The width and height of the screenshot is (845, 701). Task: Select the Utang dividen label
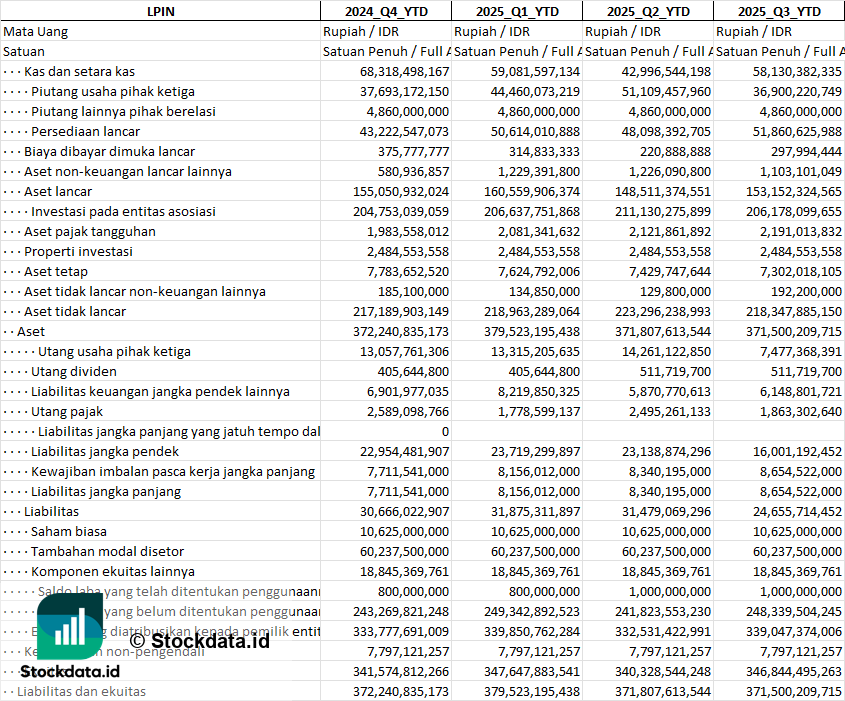tap(73, 372)
